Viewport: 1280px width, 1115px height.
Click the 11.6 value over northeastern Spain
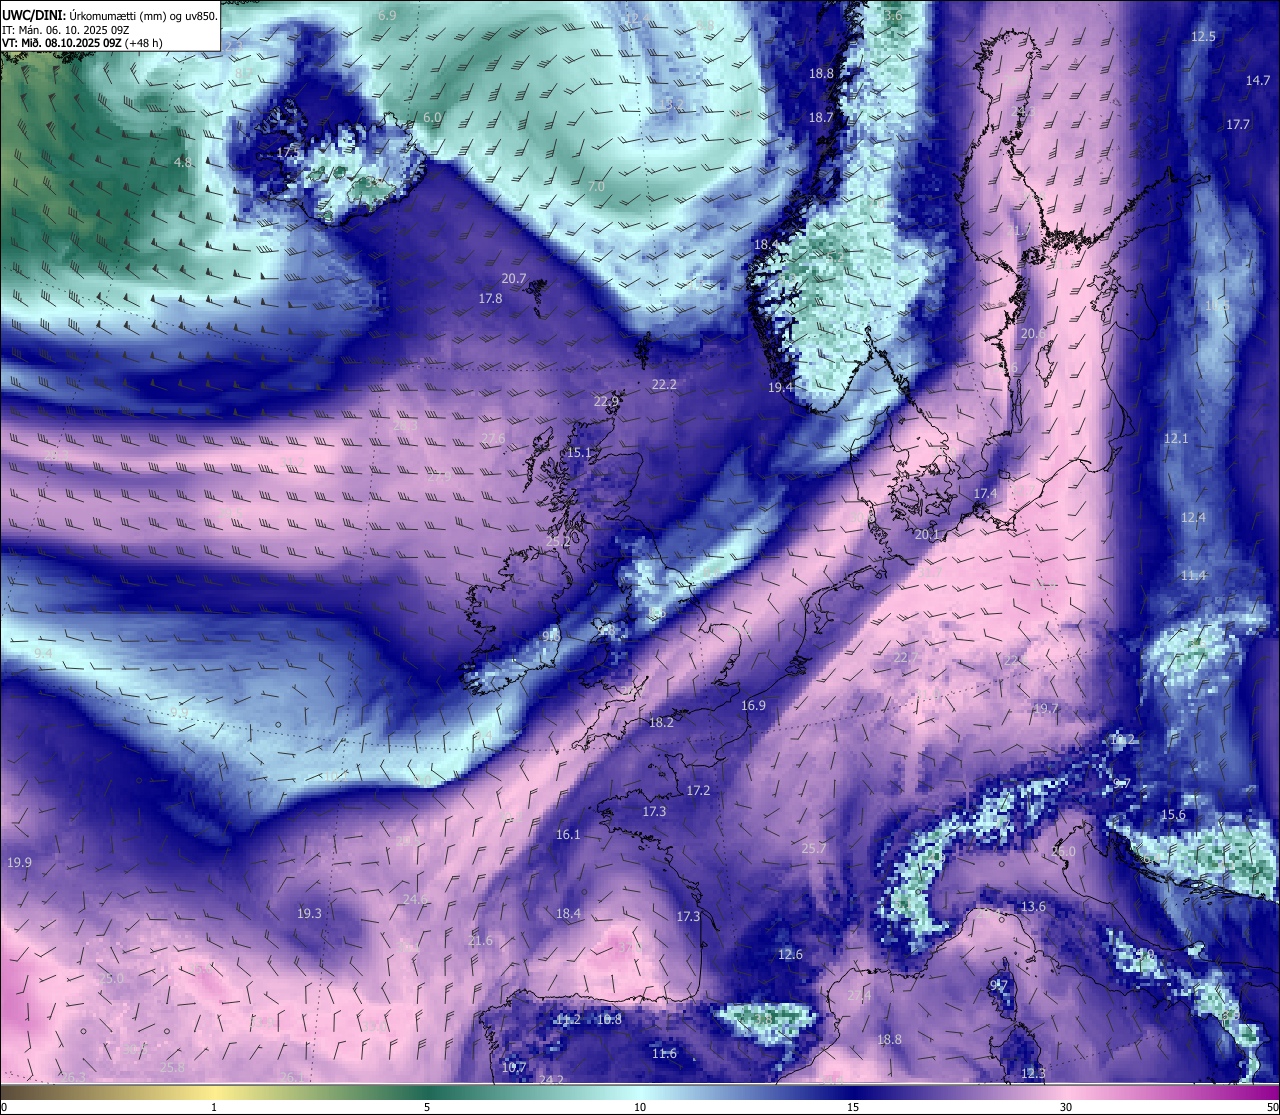tap(664, 1053)
